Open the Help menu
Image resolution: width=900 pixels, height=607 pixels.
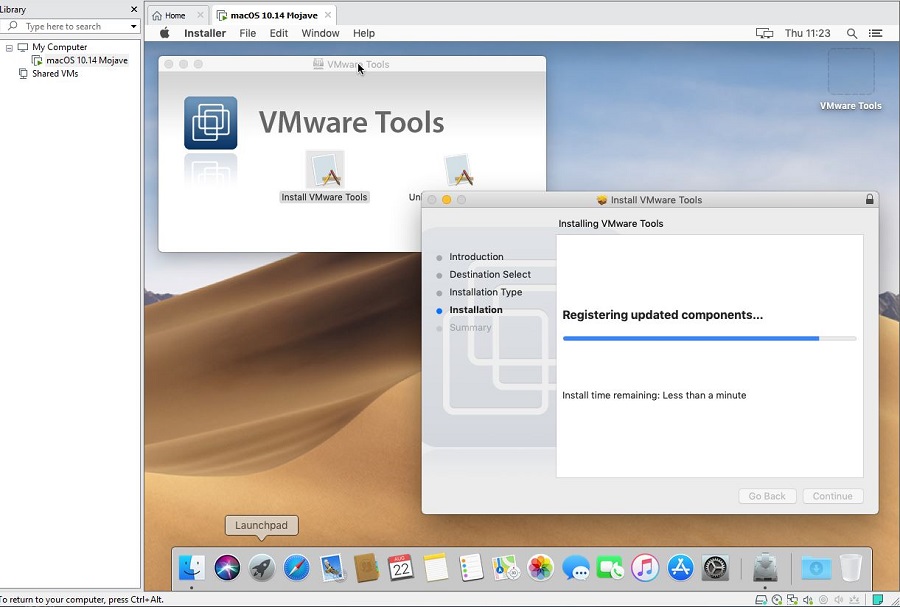[x=364, y=33]
